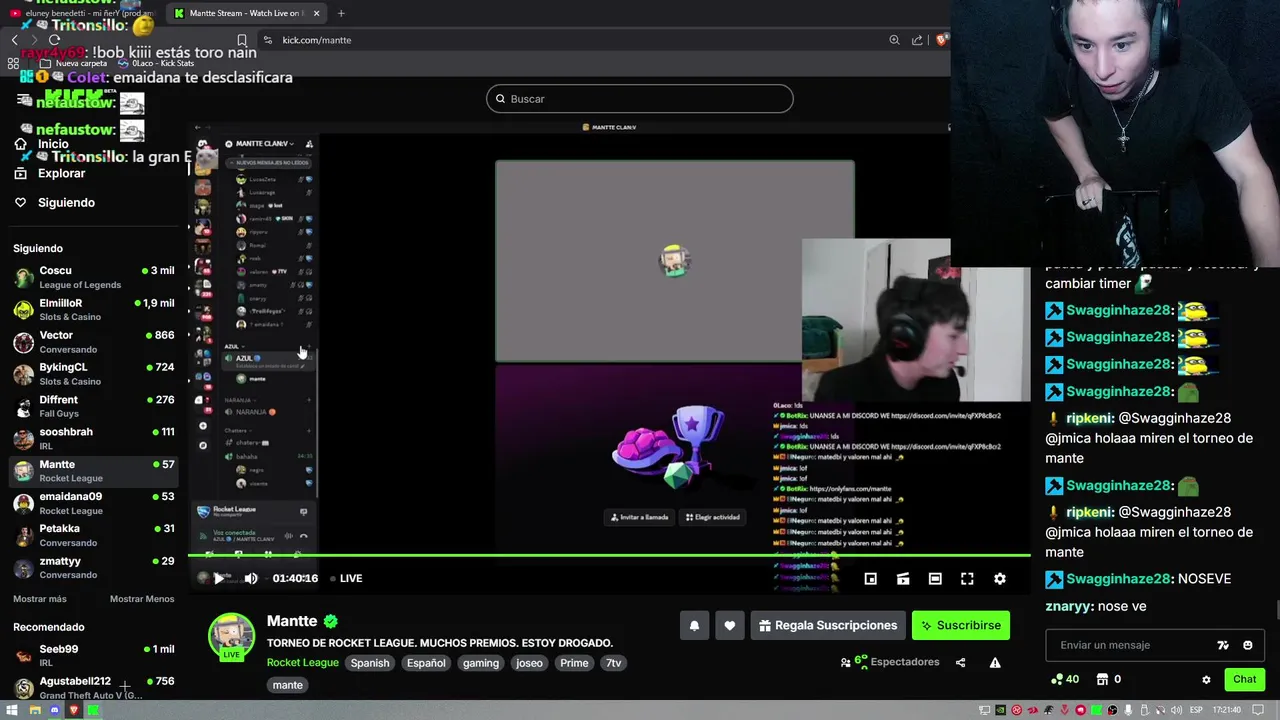Open Discord from the taskbar

coord(54,710)
